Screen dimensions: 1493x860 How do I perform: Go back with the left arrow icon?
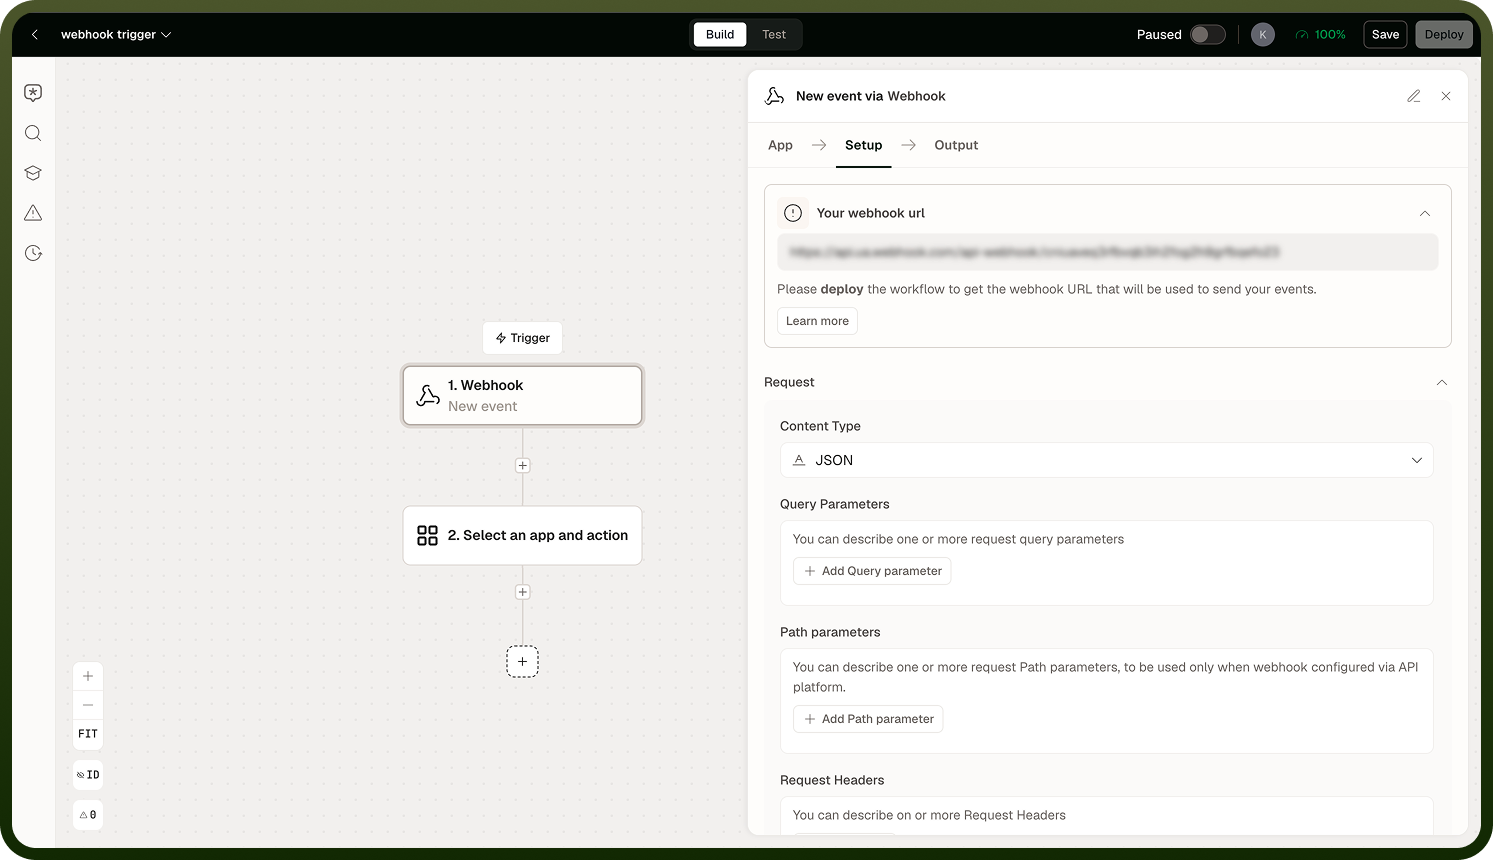pyautogui.click(x=35, y=34)
